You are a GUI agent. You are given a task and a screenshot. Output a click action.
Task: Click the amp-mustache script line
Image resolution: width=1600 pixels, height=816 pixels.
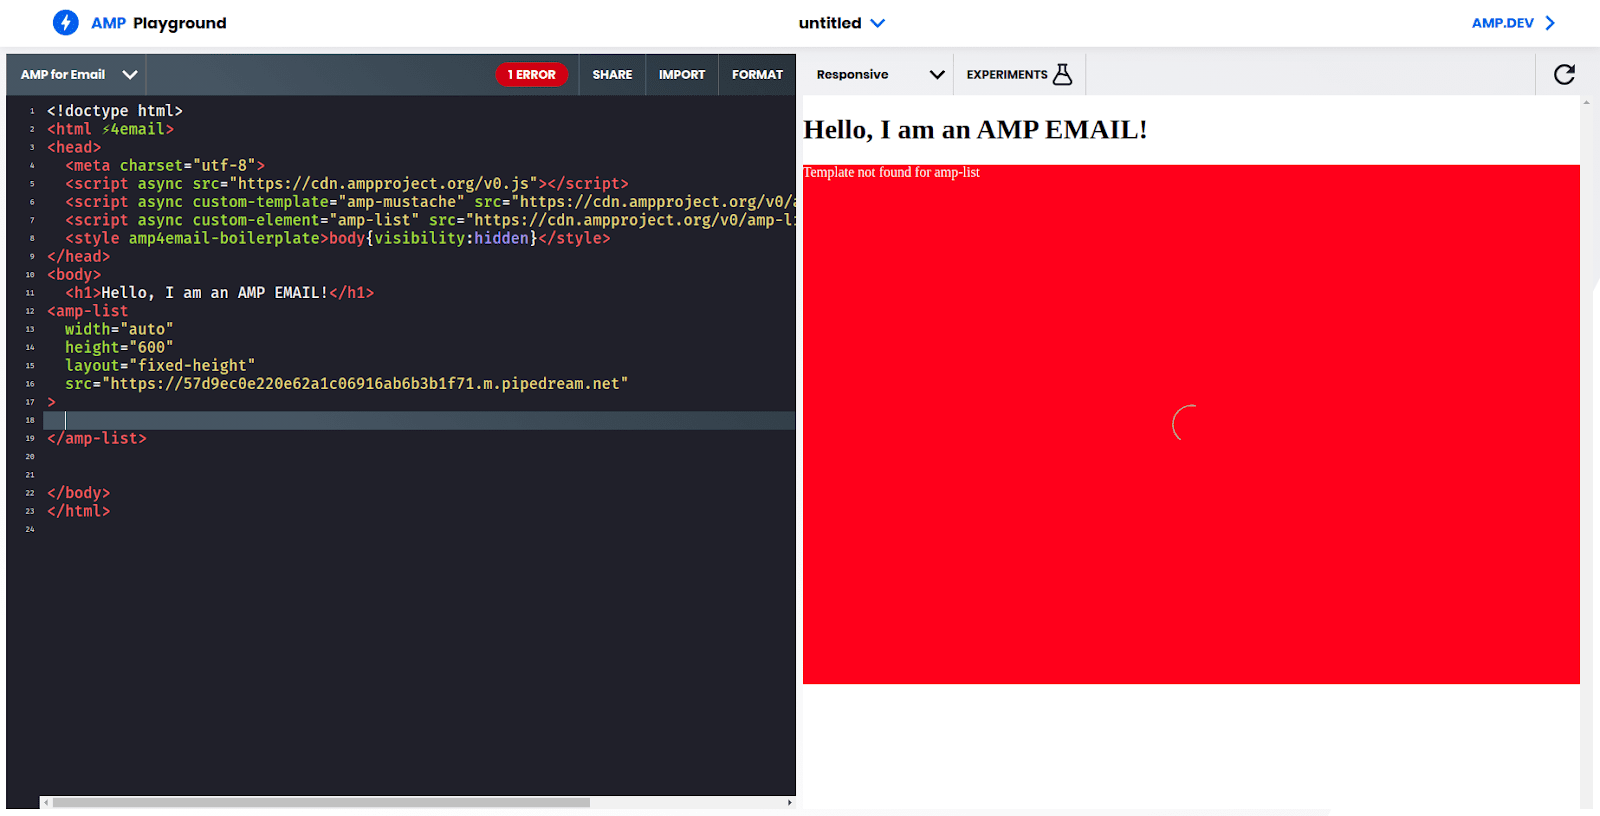point(430,202)
